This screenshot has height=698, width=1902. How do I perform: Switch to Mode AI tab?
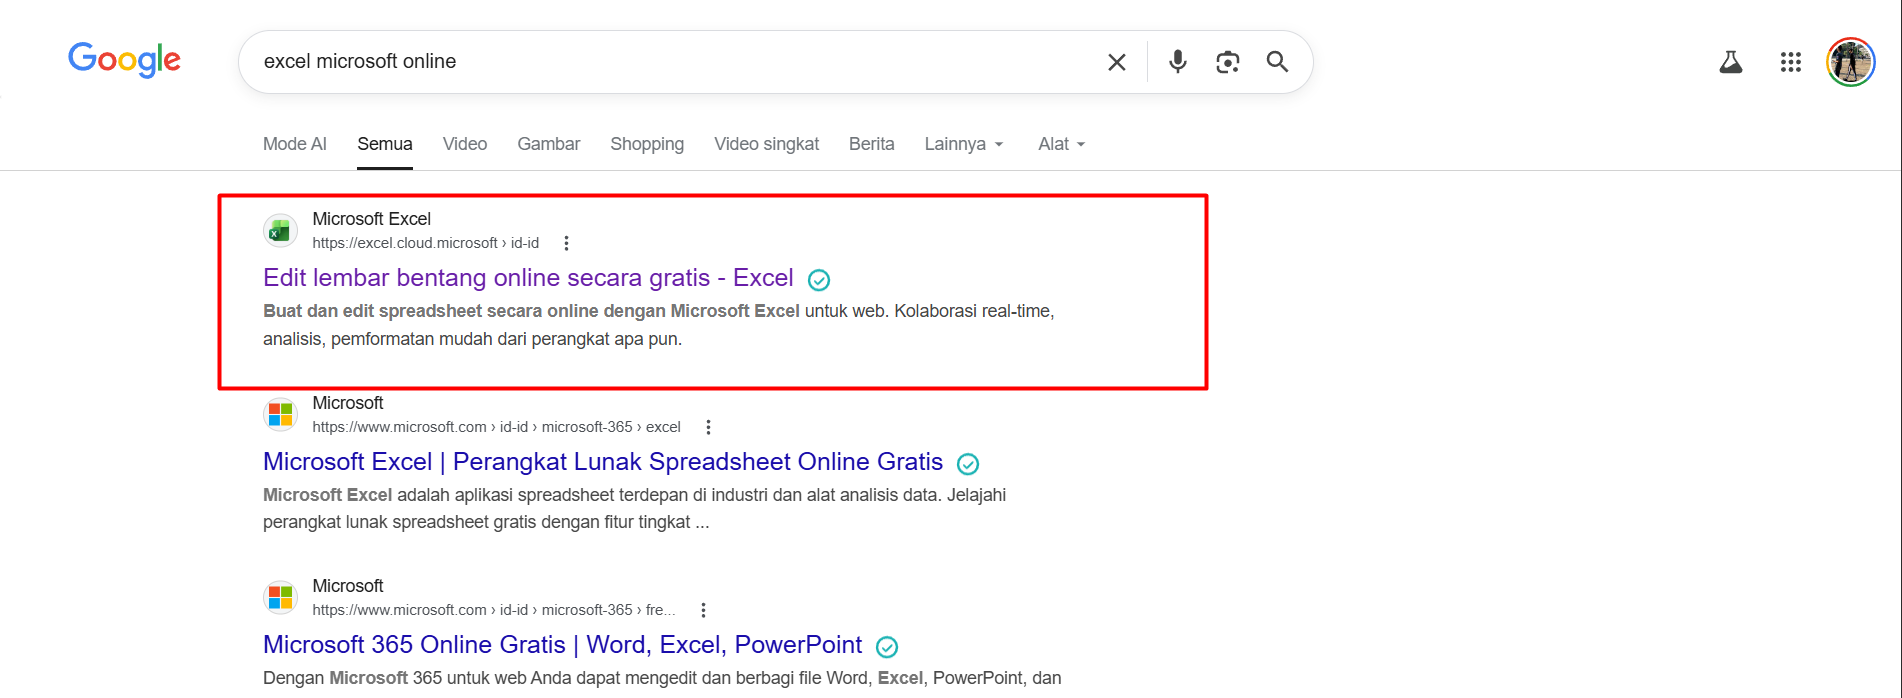tap(295, 144)
